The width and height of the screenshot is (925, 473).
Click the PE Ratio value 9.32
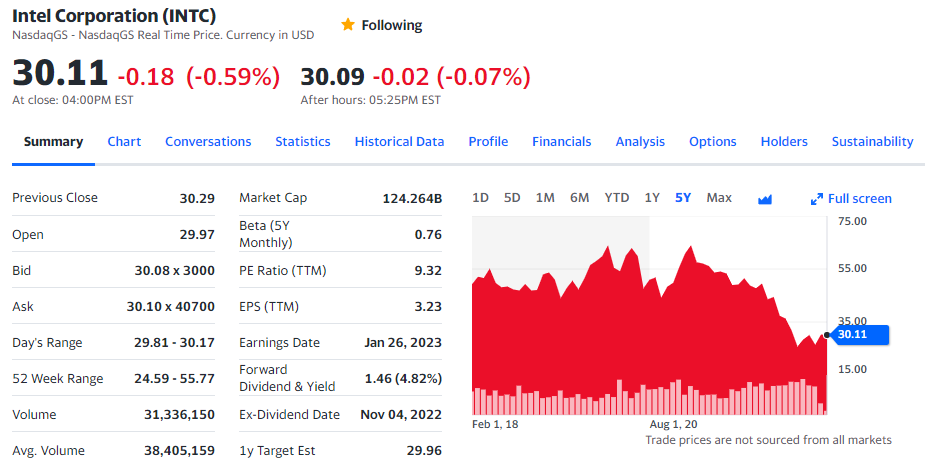point(428,271)
